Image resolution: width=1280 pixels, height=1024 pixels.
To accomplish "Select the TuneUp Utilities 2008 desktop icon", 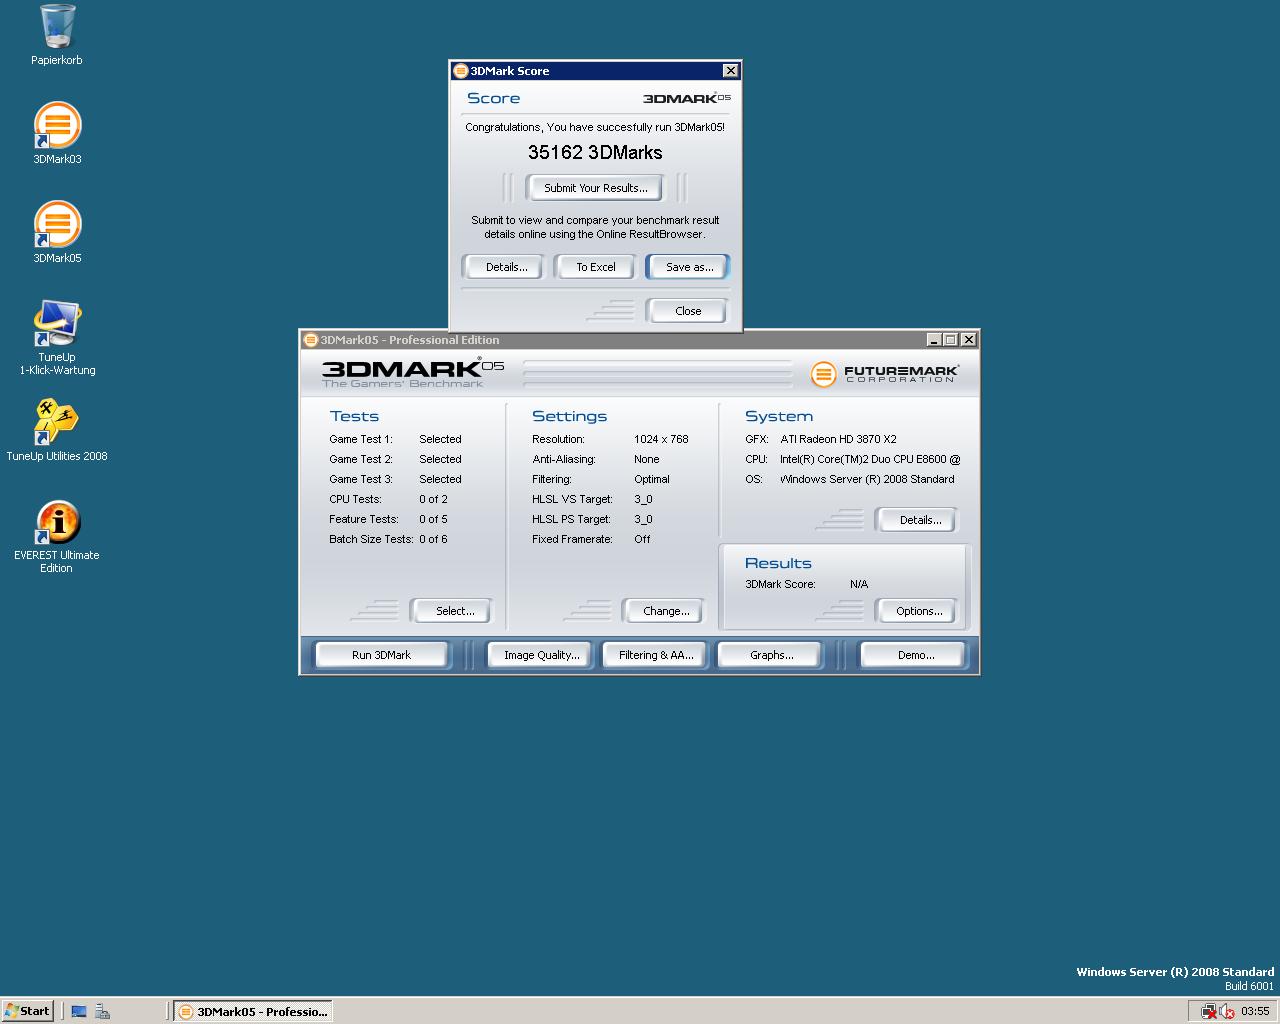I will (57, 430).
